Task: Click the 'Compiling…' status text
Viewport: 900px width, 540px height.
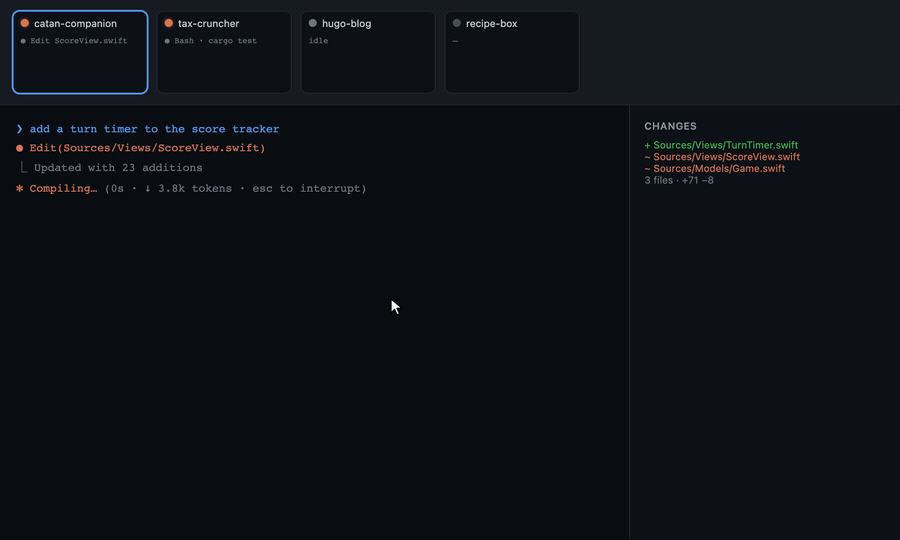Action: click(63, 188)
